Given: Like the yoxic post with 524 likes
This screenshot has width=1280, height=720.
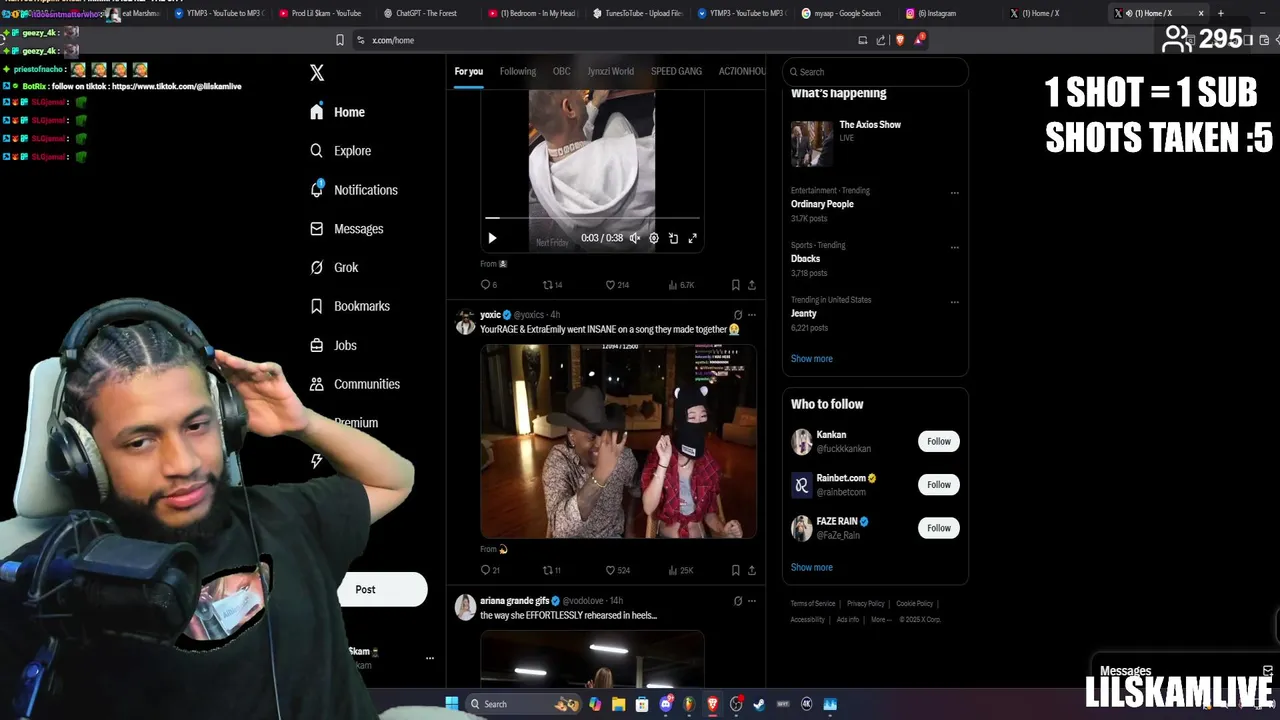Looking at the screenshot, I should pos(617,570).
